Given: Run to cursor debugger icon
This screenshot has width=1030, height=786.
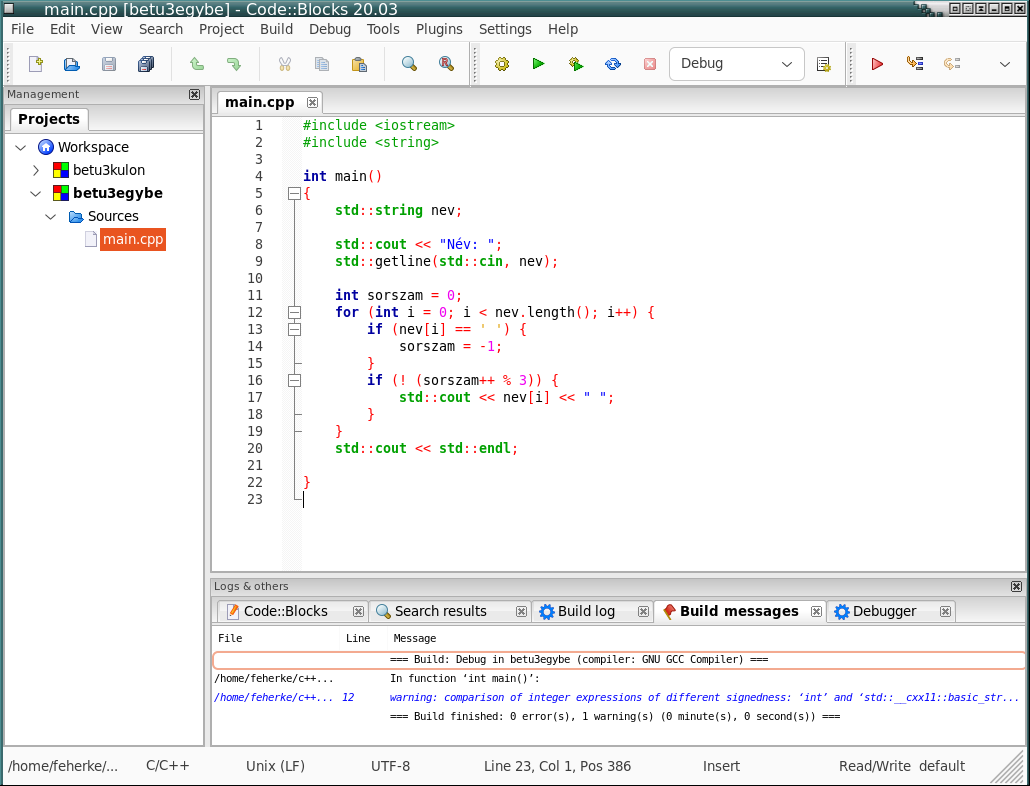Looking at the screenshot, I should [915, 64].
